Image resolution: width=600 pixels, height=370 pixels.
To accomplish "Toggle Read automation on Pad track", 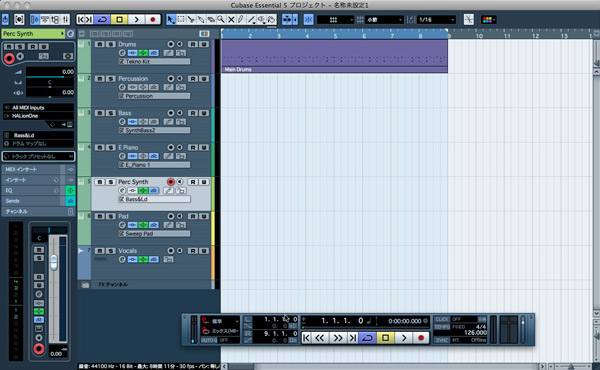I will coord(193,216).
